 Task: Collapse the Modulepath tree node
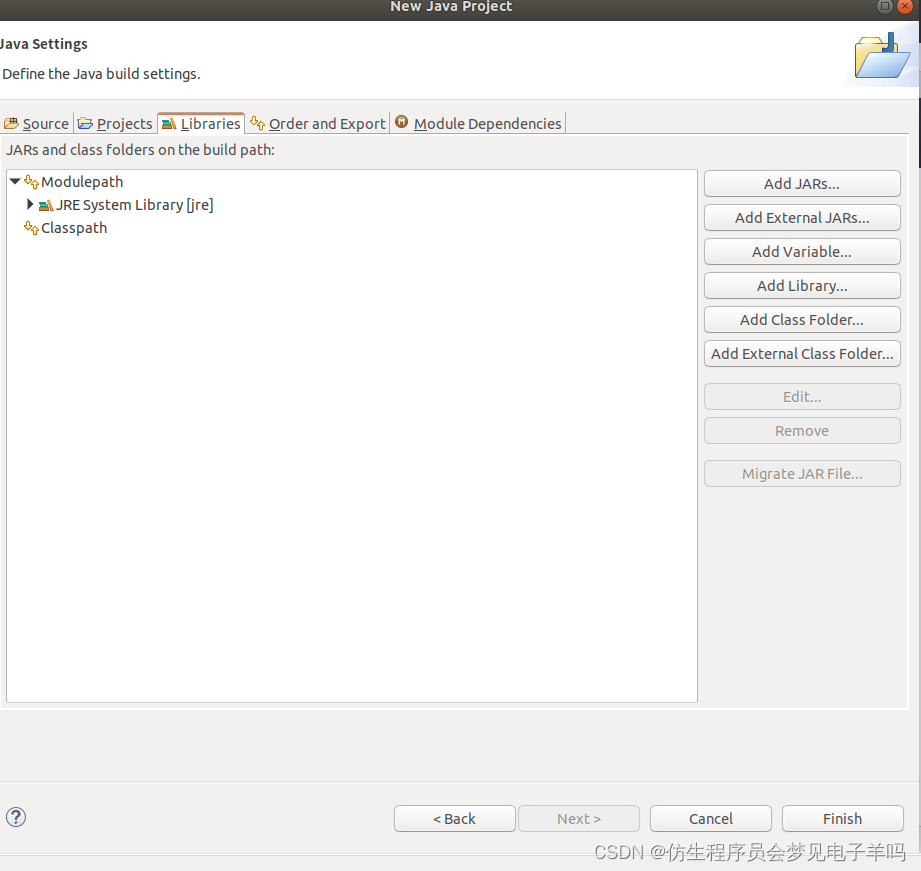tap(15, 181)
